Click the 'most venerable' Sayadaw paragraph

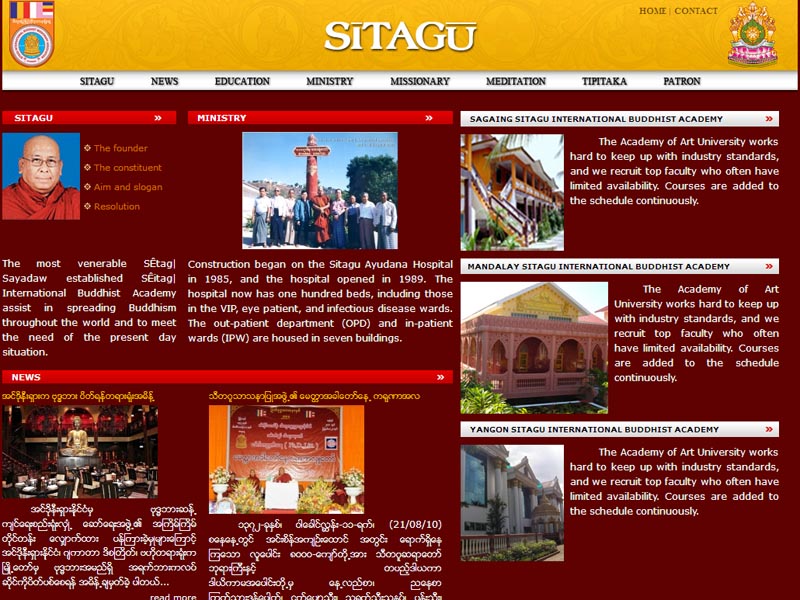coord(89,308)
